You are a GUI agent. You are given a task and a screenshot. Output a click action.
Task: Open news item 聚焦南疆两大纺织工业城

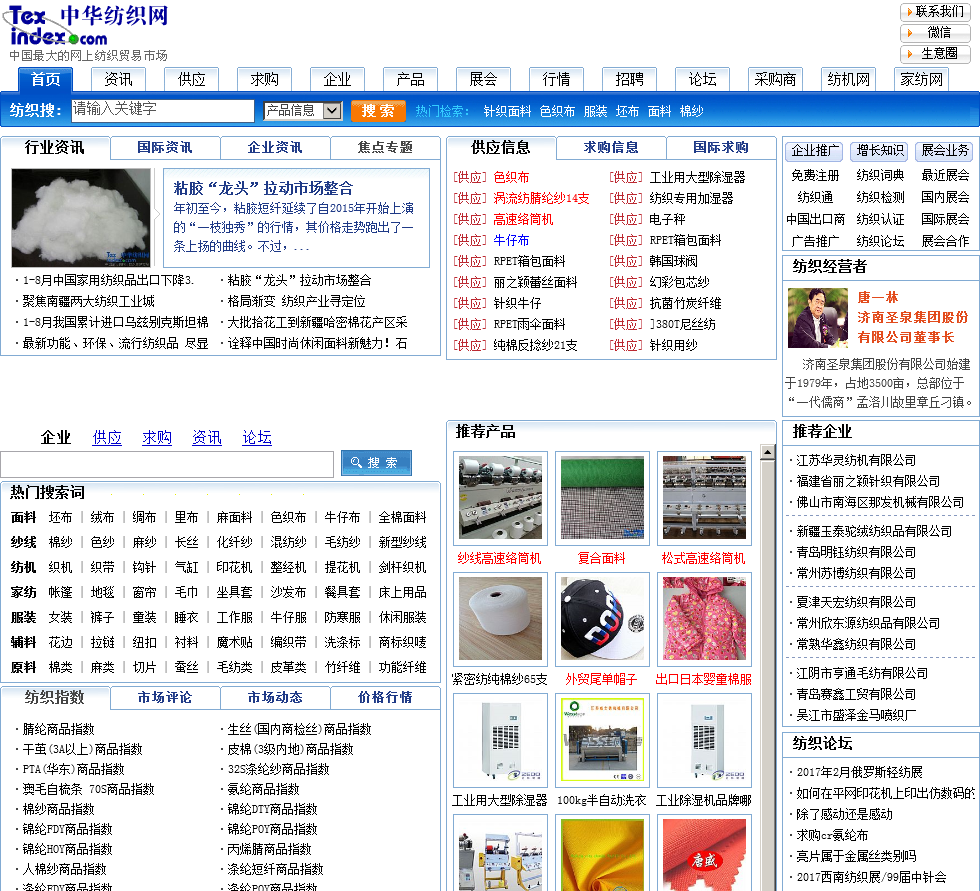click(89, 301)
